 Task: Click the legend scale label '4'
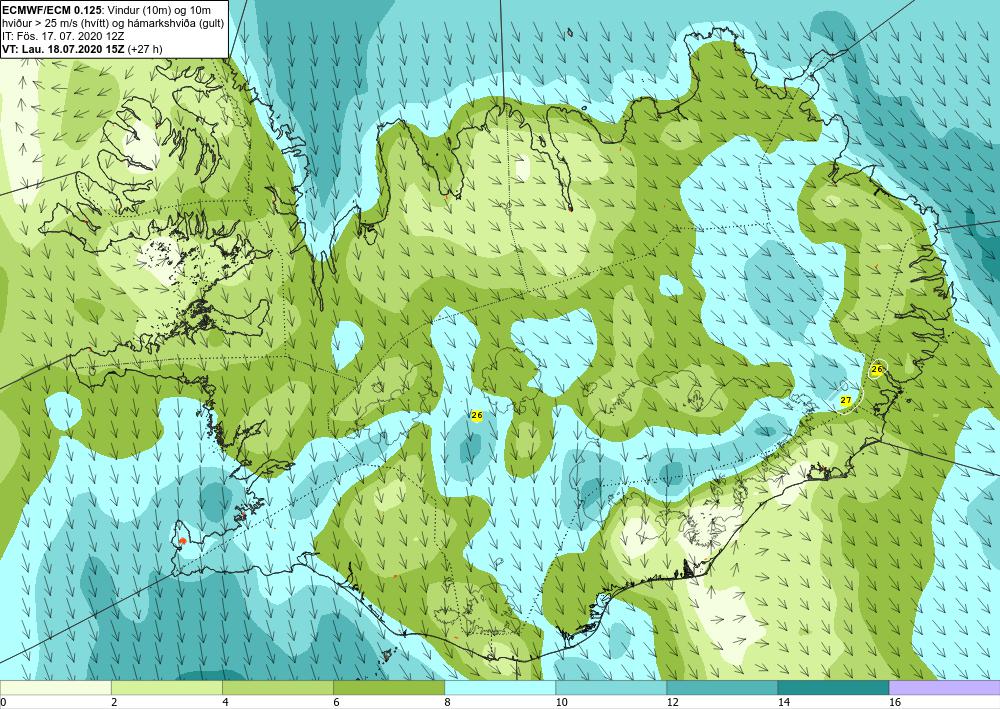pos(225,702)
